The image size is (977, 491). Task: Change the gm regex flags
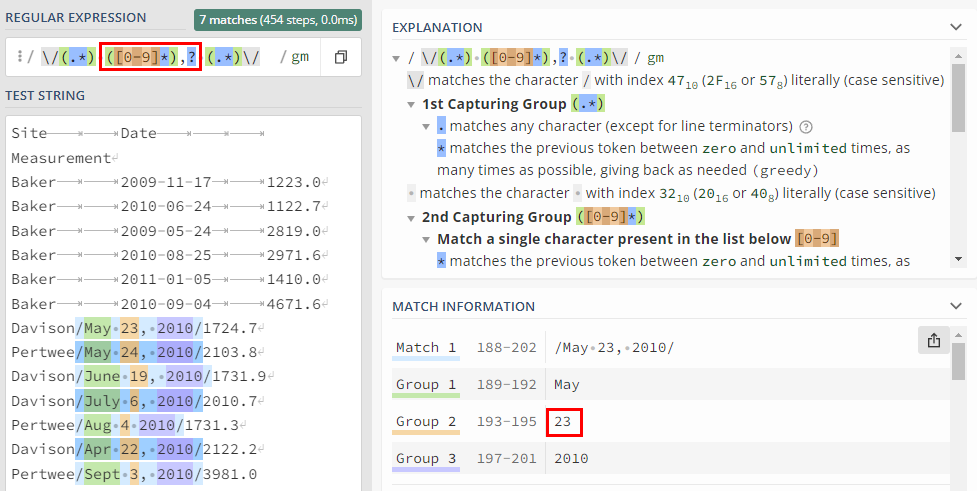(x=300, y=57)
